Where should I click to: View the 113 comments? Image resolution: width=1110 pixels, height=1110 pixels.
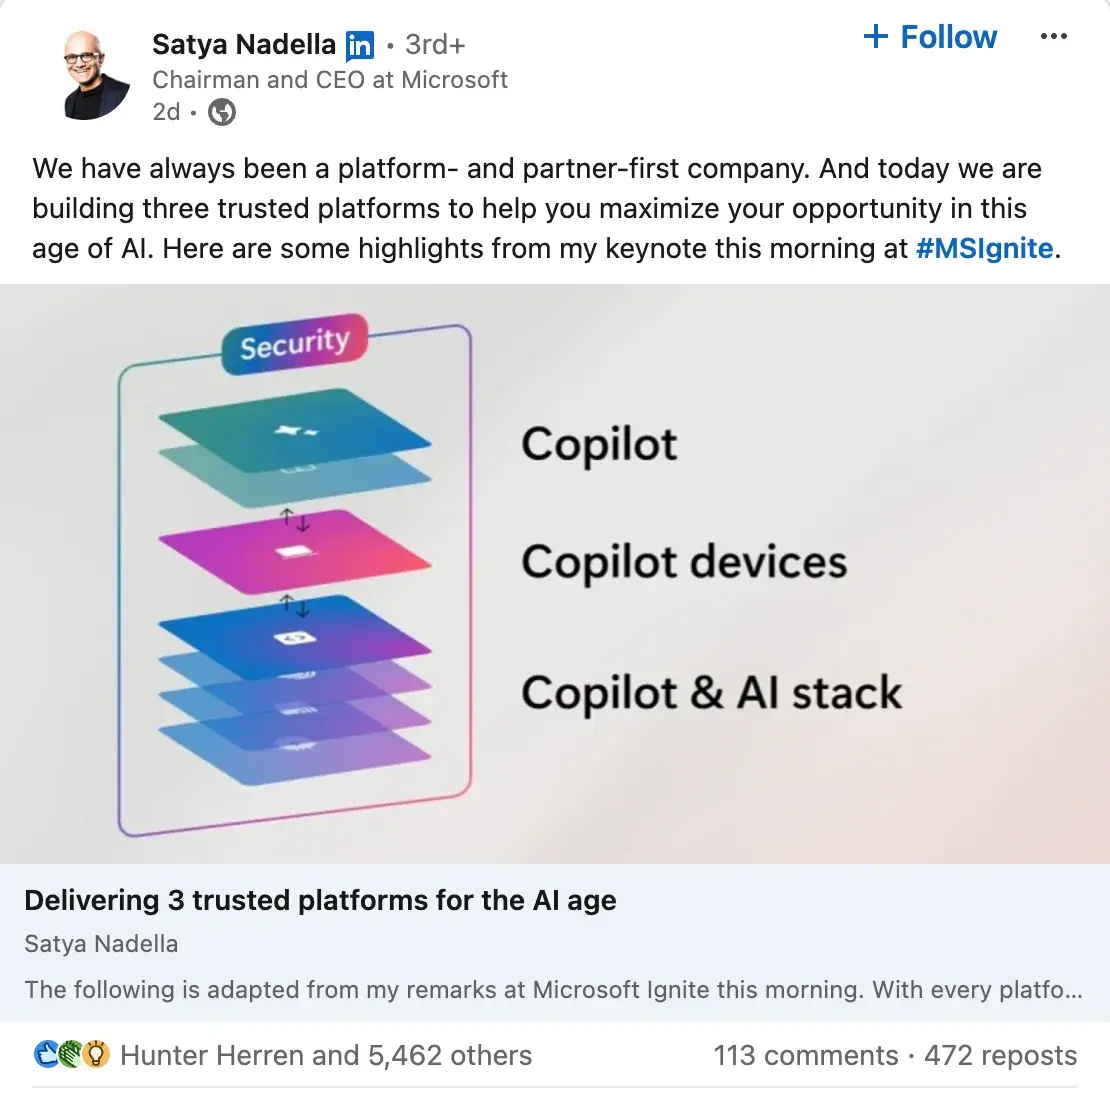coord(805,1055)
